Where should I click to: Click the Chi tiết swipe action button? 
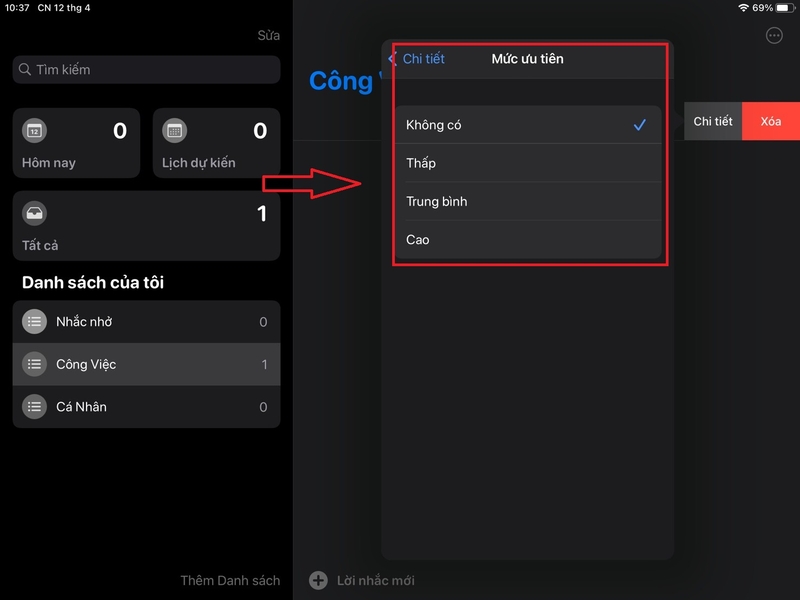(x=713, y=121)
